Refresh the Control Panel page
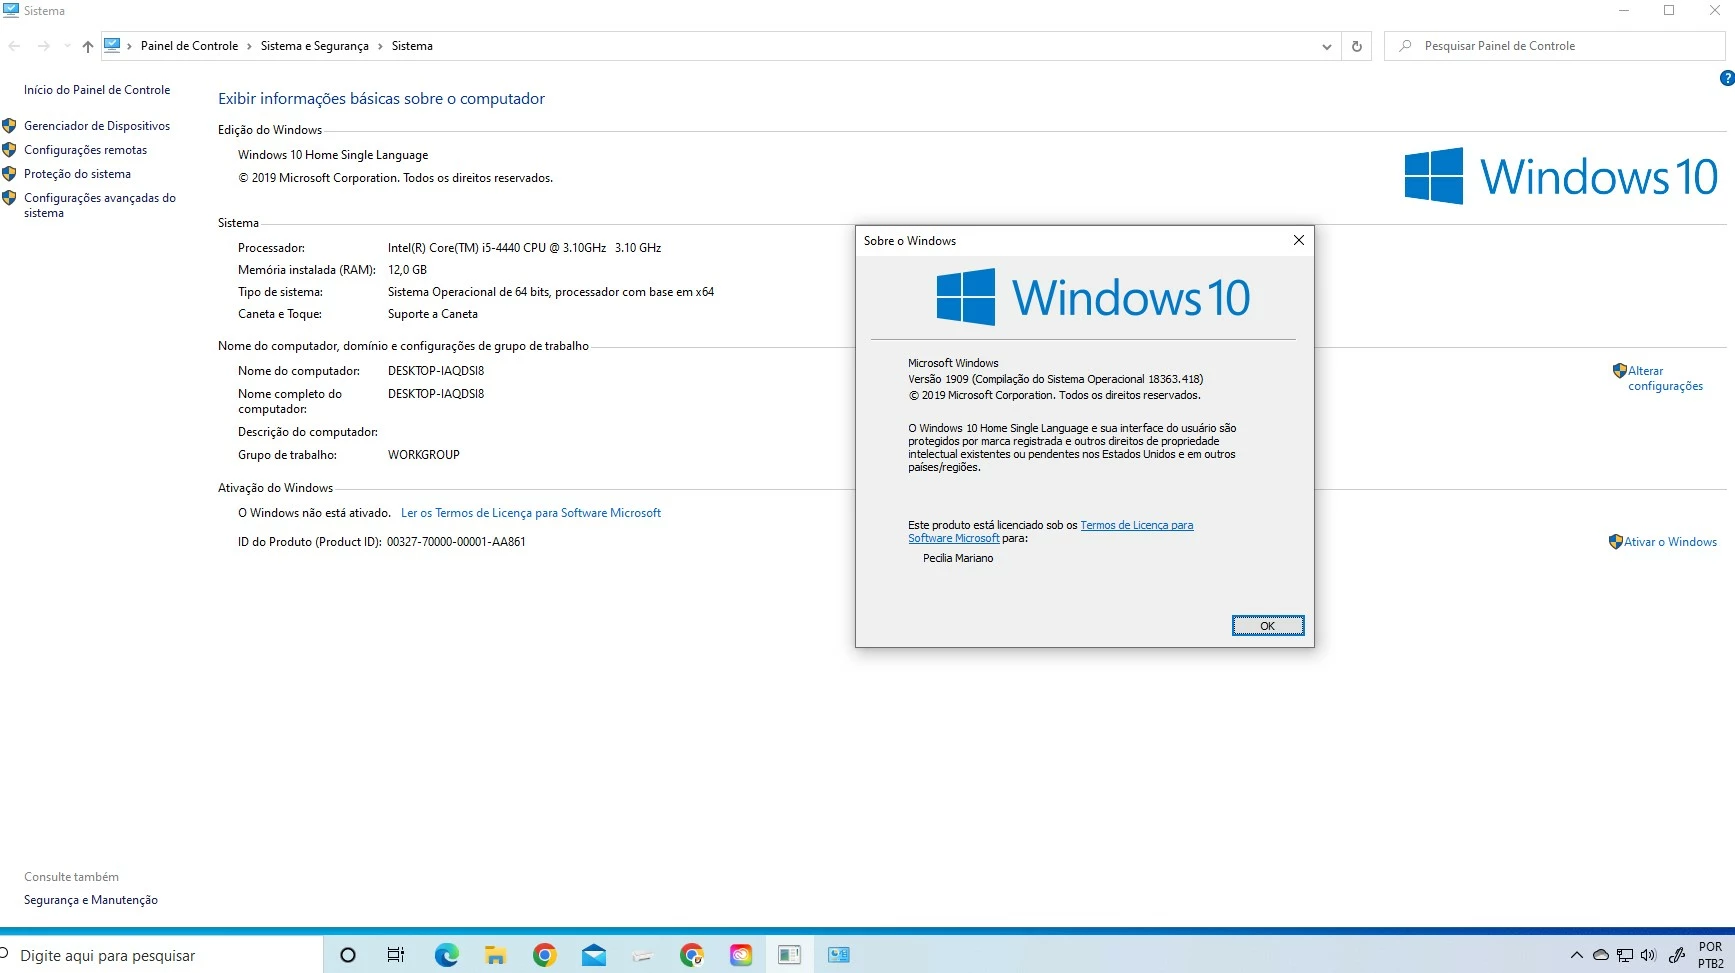 (x=1357, y=46)
